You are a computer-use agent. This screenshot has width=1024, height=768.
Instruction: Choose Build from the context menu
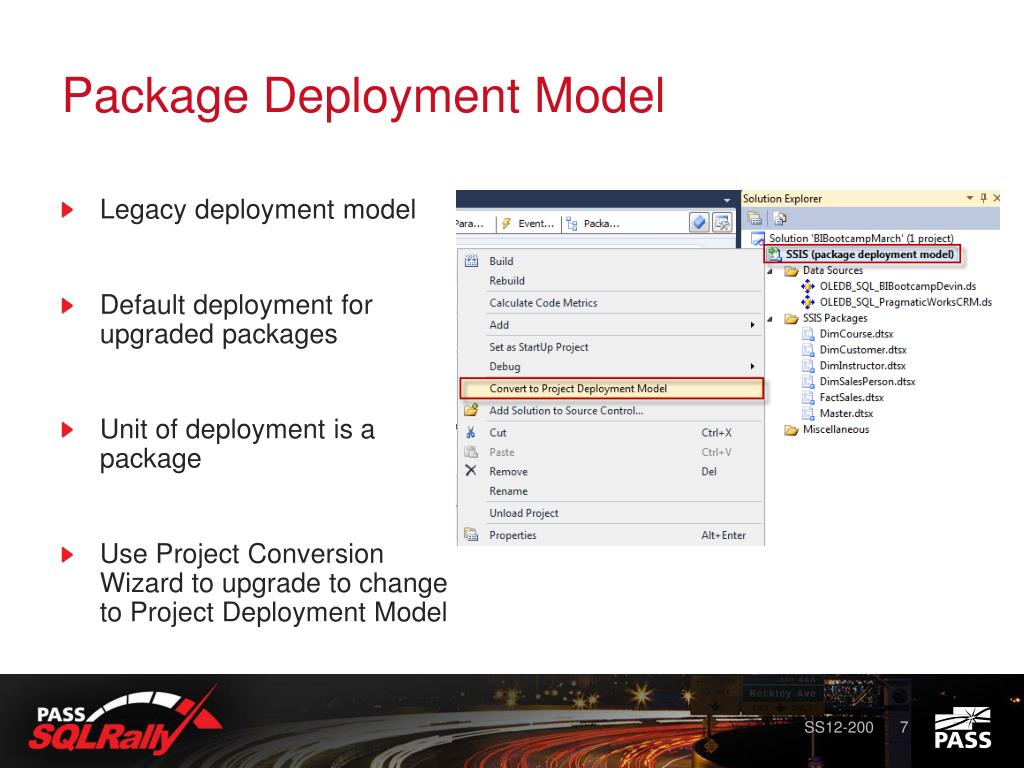(611, 261)
